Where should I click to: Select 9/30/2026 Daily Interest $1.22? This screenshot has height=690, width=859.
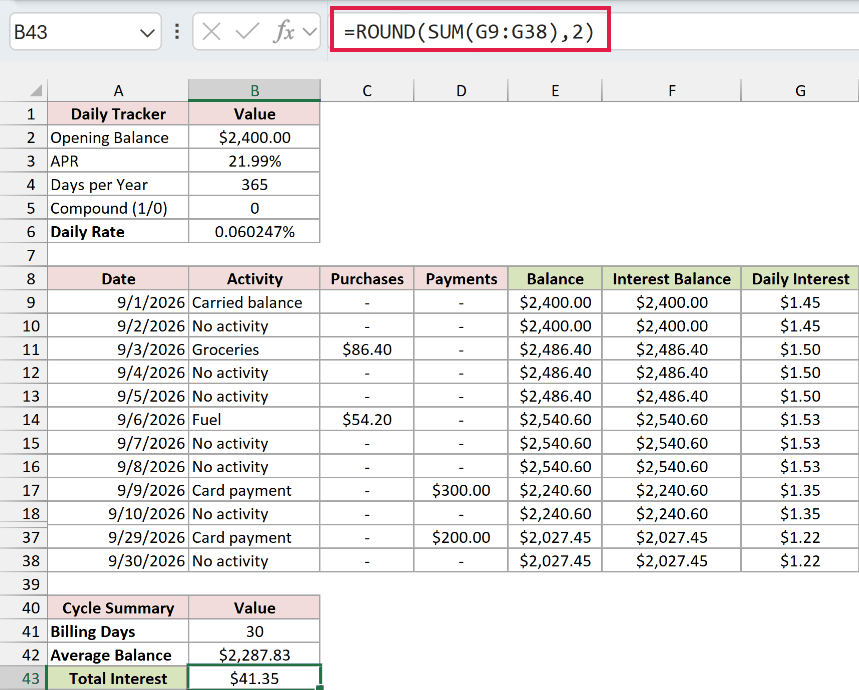click(x=800, y=561)
